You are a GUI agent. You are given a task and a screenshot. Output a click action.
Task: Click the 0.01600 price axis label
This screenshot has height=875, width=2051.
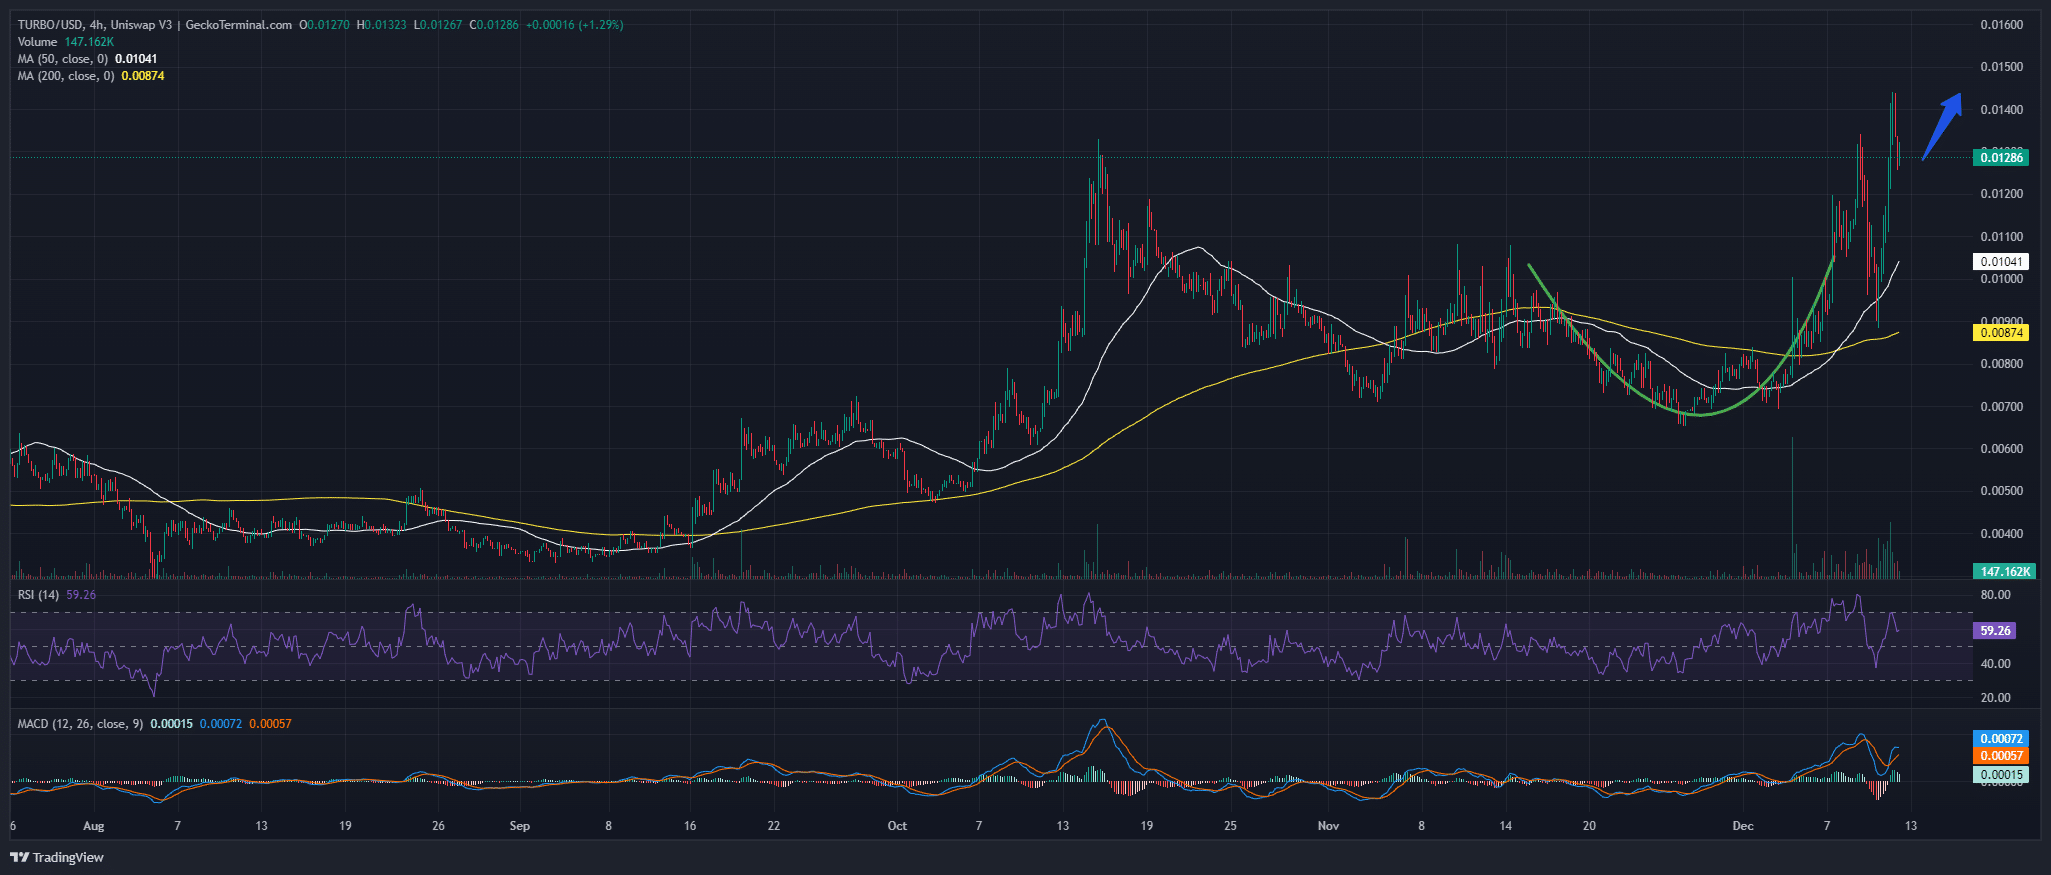[x=2001, y=25]
